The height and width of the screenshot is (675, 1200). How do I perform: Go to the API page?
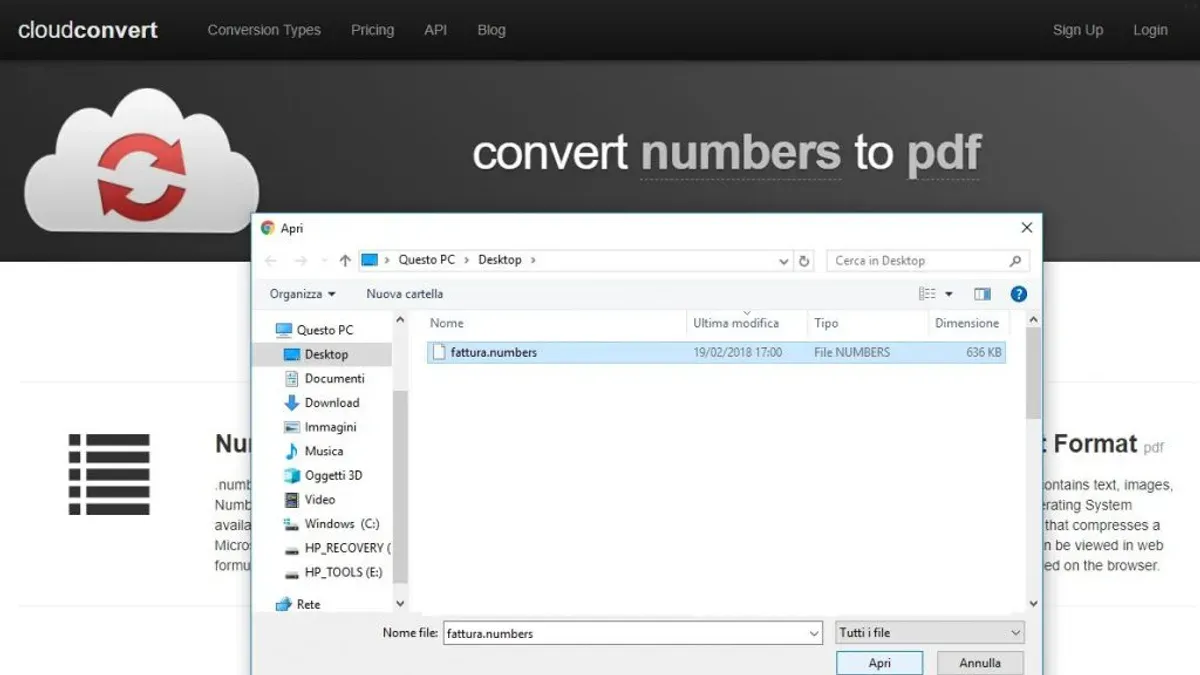pyautogui.click(x=435, y=30)
